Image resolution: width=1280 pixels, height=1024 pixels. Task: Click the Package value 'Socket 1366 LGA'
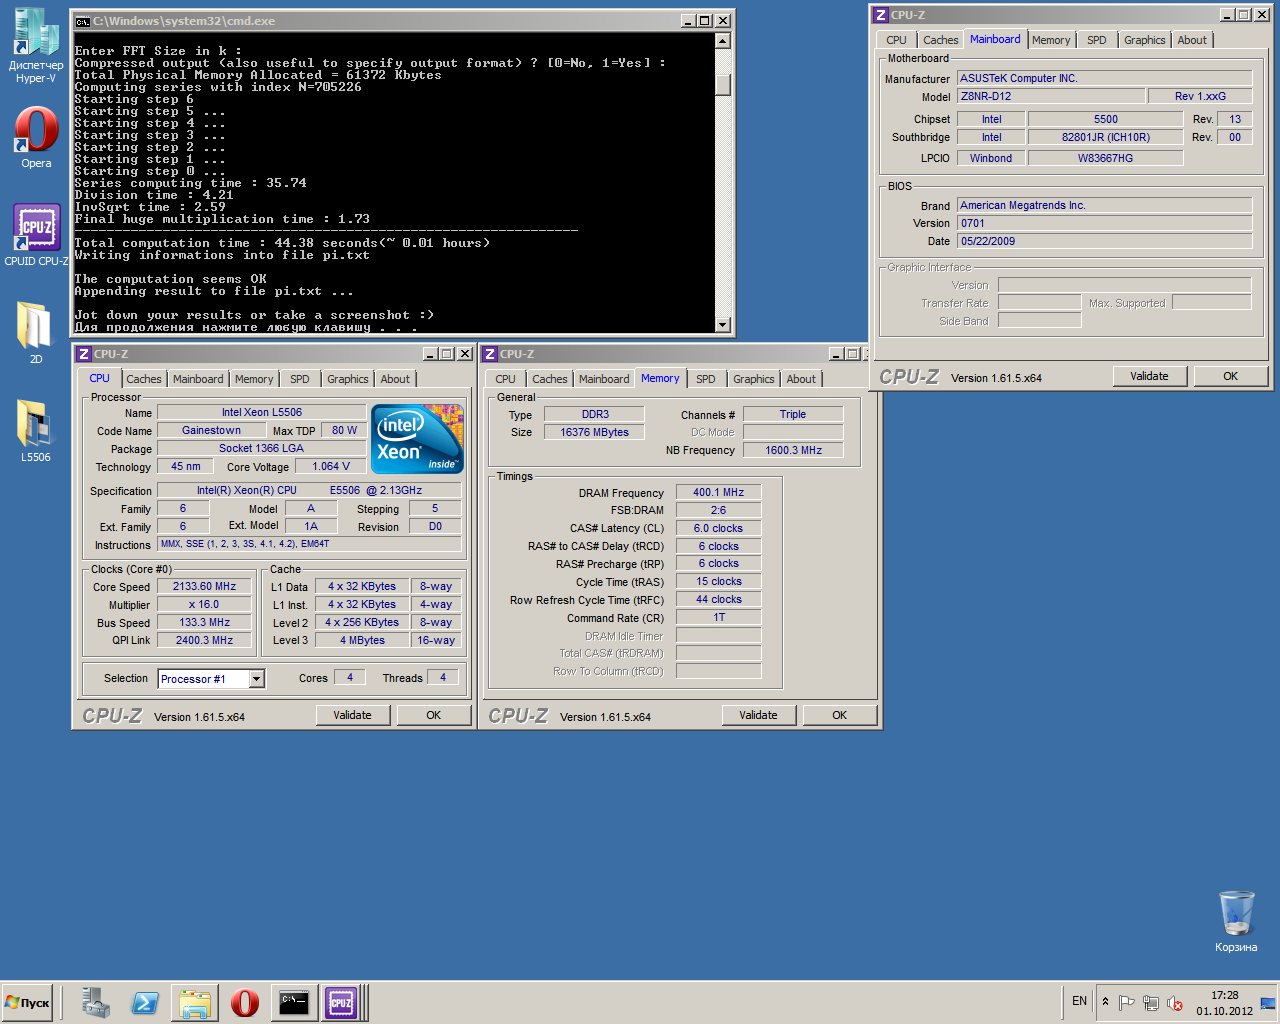coord(262,448)
